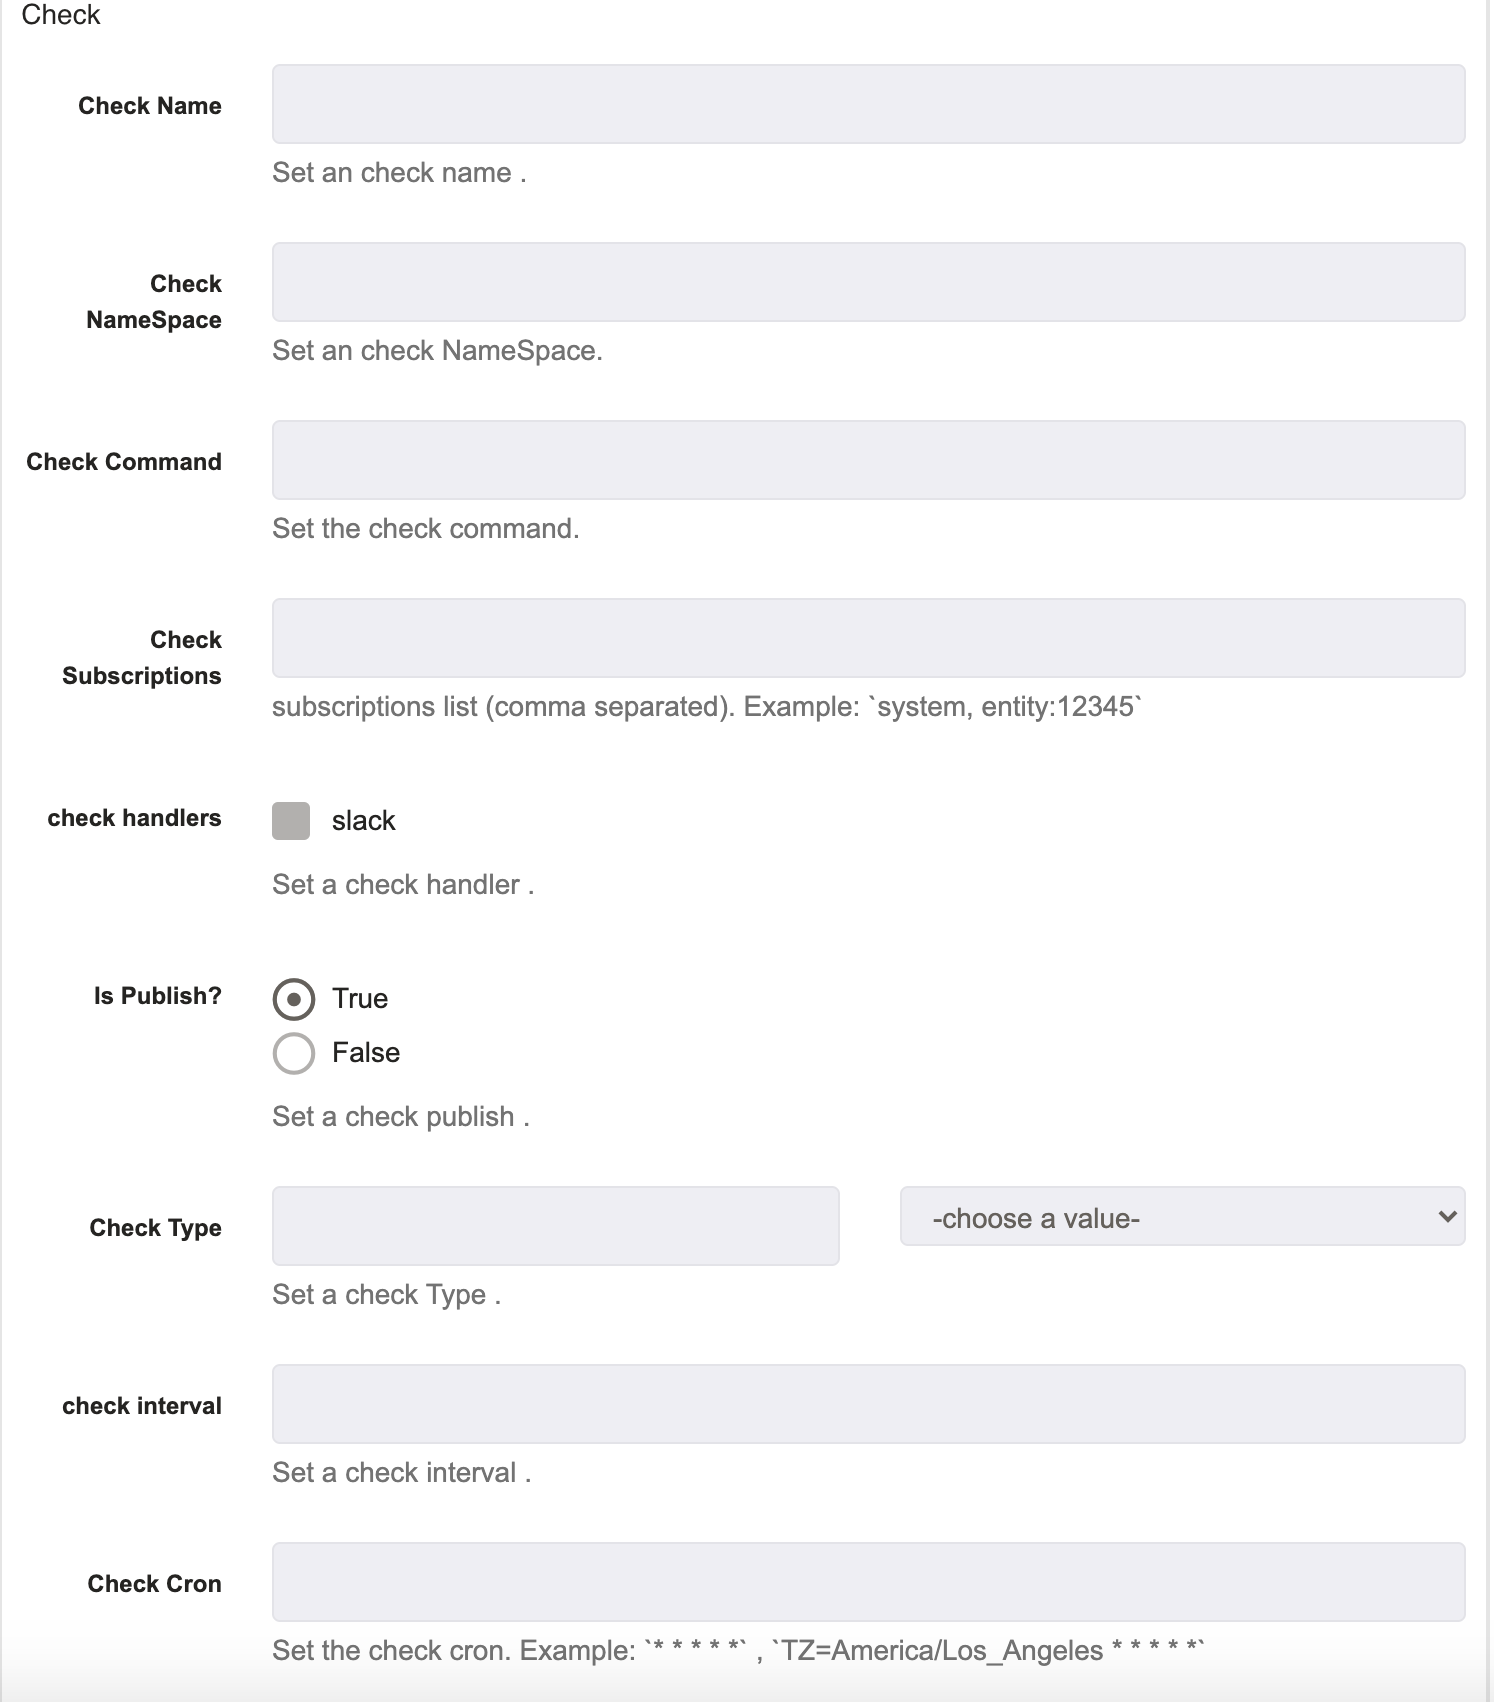Click the Check Subscriptions label text

point(142,658)
